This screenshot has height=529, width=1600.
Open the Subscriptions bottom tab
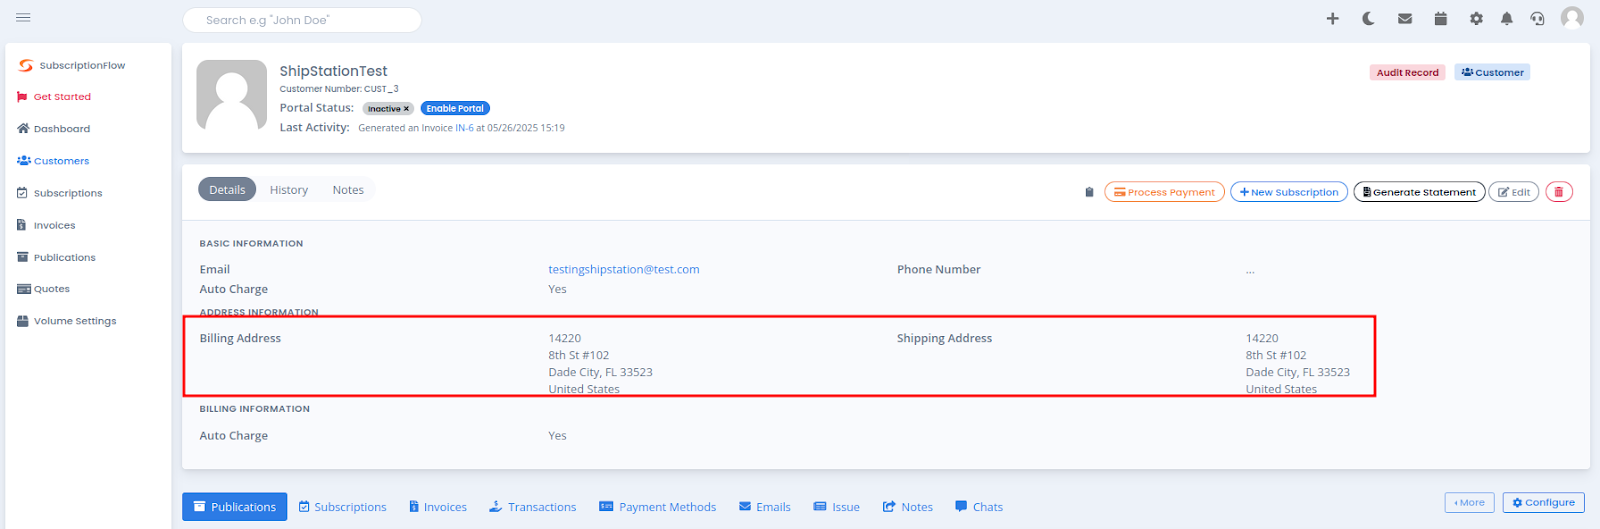[343, 507]
